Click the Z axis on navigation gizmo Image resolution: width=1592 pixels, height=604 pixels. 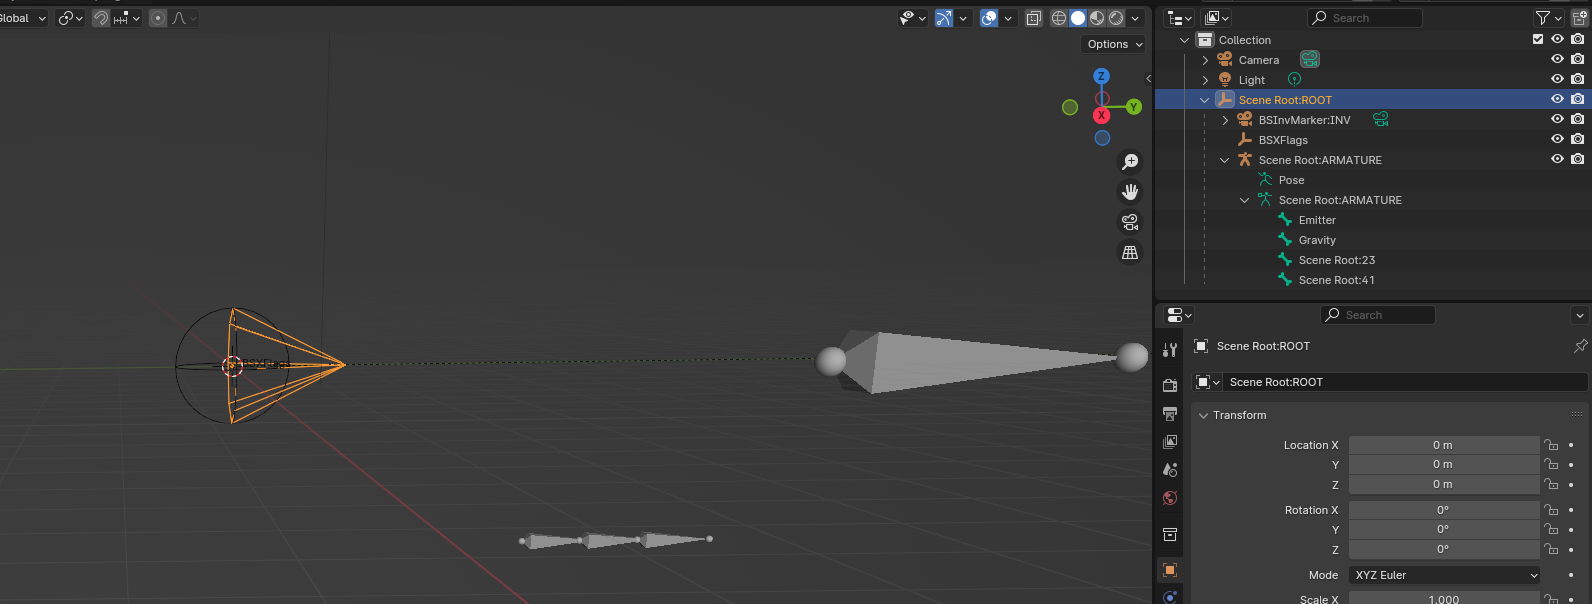[1101, 76]
